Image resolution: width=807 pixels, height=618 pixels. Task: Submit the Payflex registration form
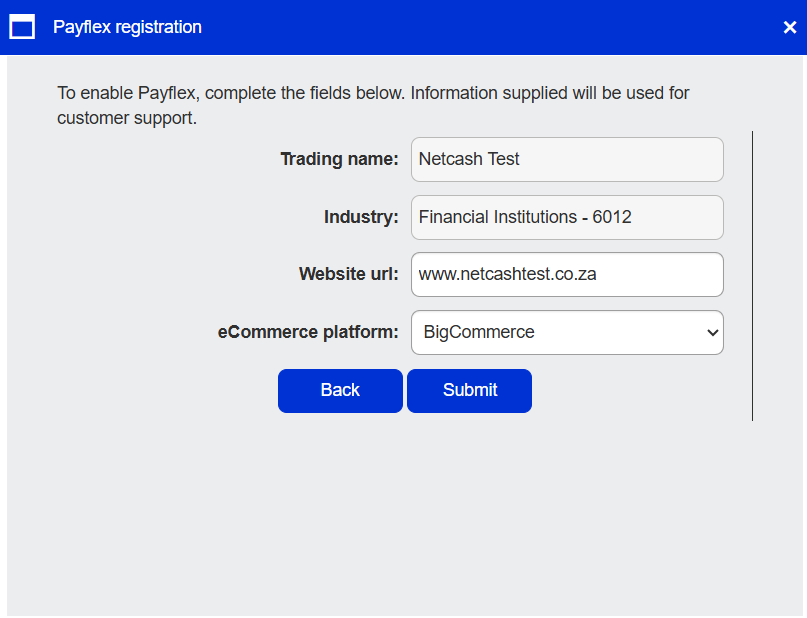(469, 390)
